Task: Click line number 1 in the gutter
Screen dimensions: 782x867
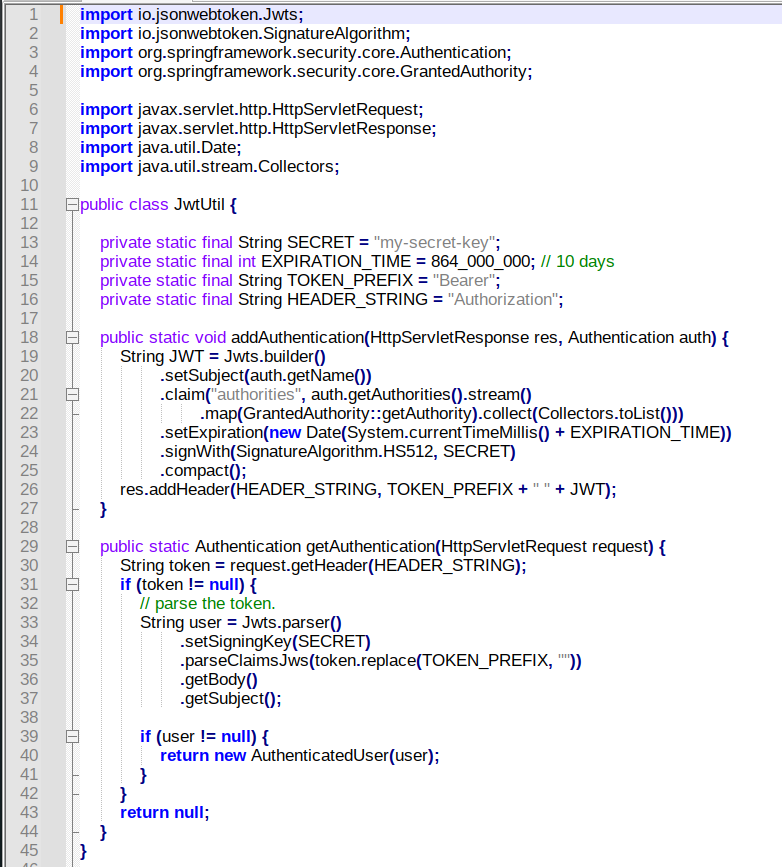Action: [x=33, y=14]
